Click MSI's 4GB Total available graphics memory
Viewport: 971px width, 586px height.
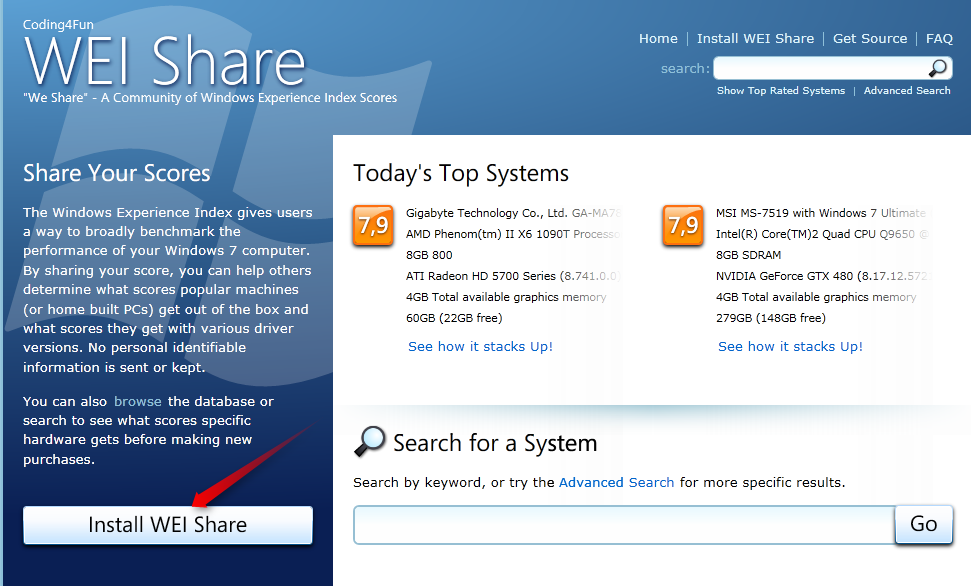[816, 297]
